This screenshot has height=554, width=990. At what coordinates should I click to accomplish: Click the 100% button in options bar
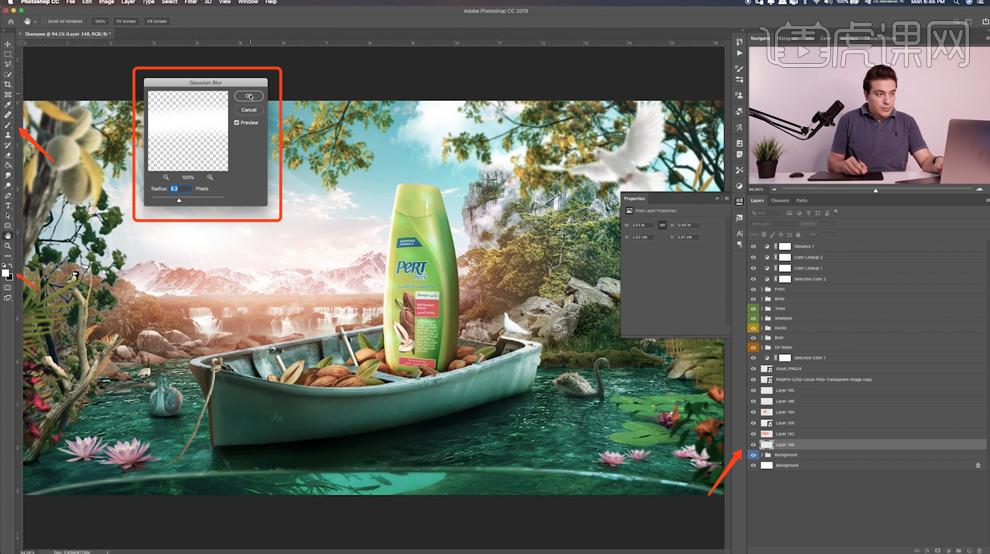coord(100,21)
